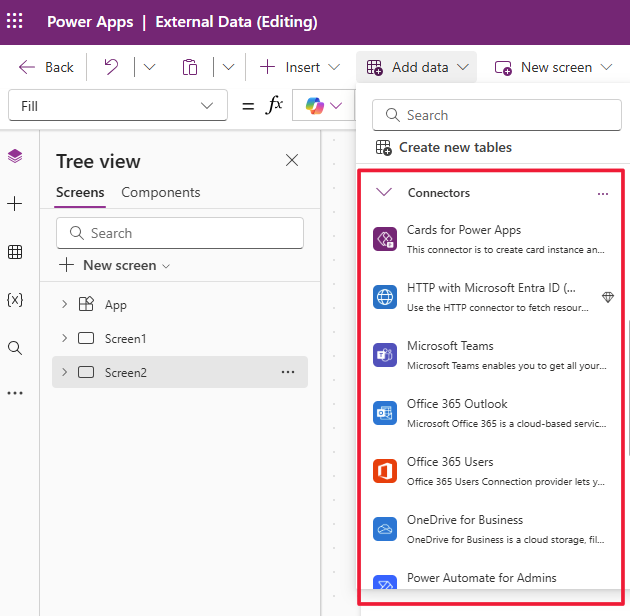
Task: Open the Add data dropdown
Action: 417,67
